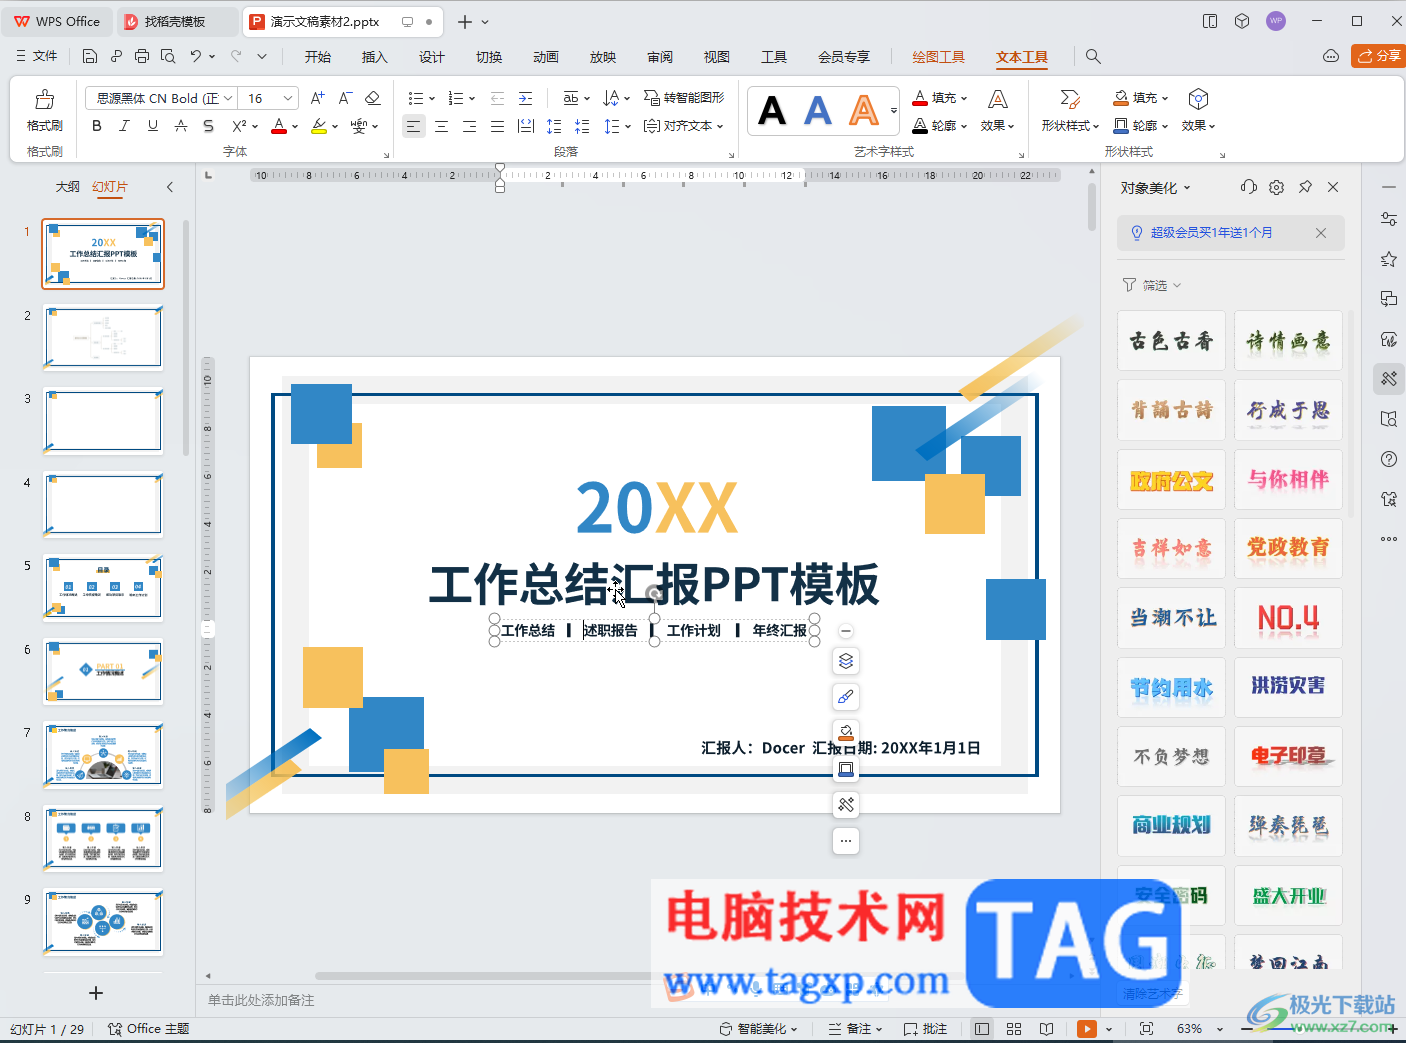This screenshot has height=1043, width=1406.
Task: Switch to slide sorter view icon
Action: (x=1014, y=1029)
